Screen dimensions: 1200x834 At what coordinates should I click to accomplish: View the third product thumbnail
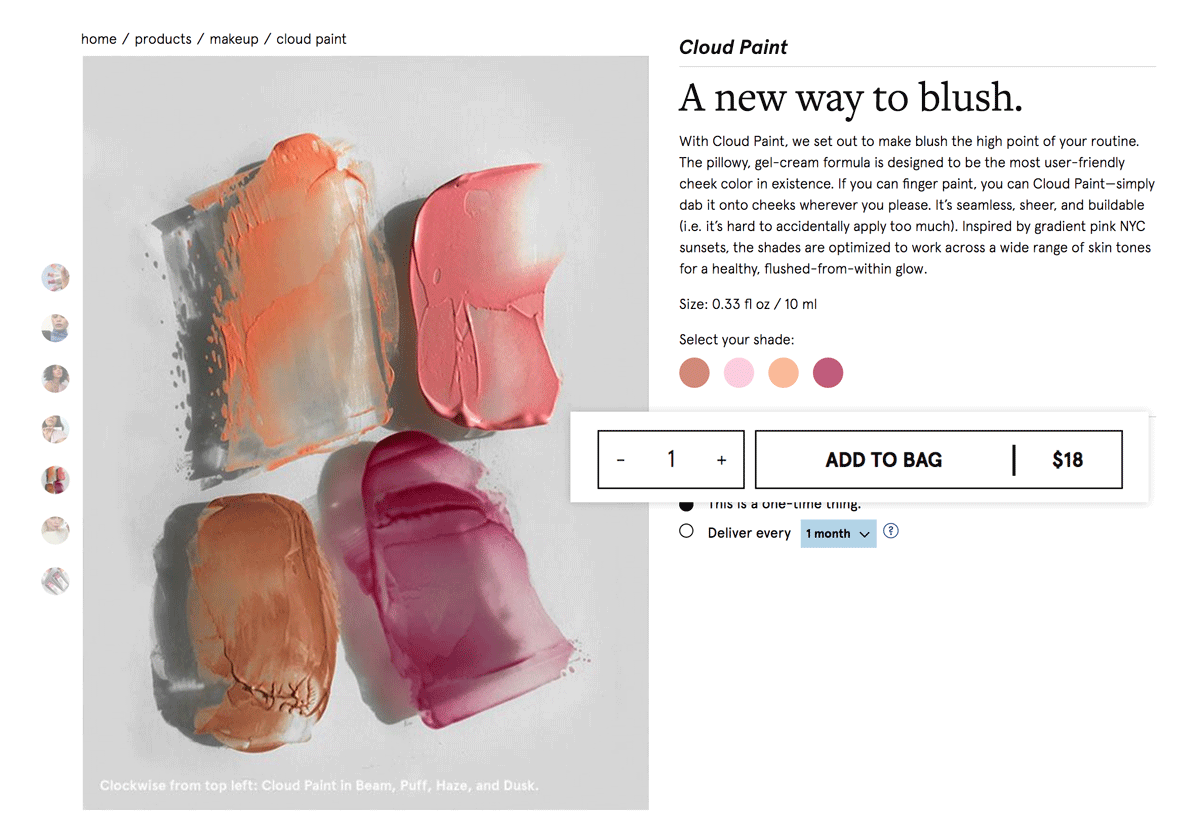55,378
